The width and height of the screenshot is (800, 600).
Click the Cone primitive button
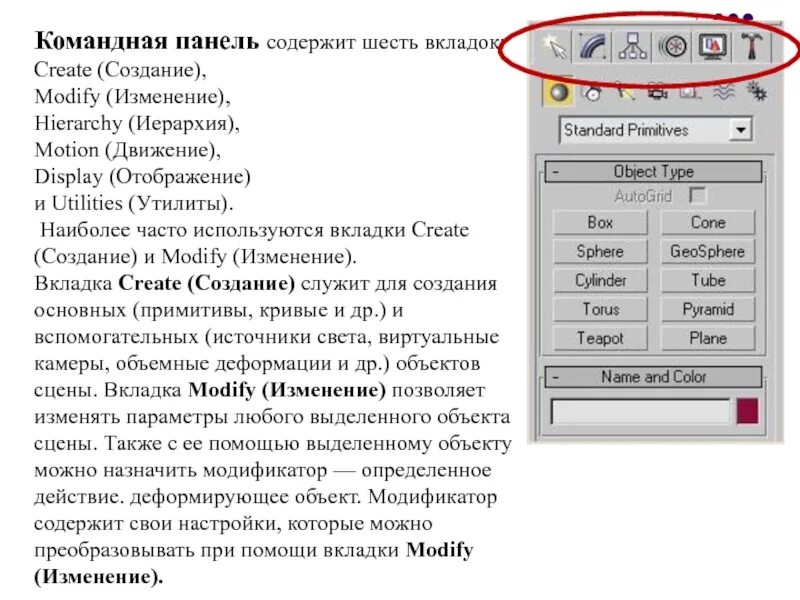pos(708,223)
